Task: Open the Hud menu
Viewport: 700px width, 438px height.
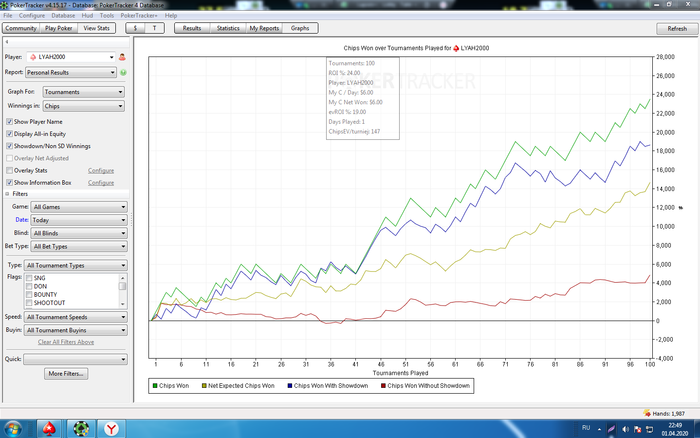Action: [x=89, y=16]
